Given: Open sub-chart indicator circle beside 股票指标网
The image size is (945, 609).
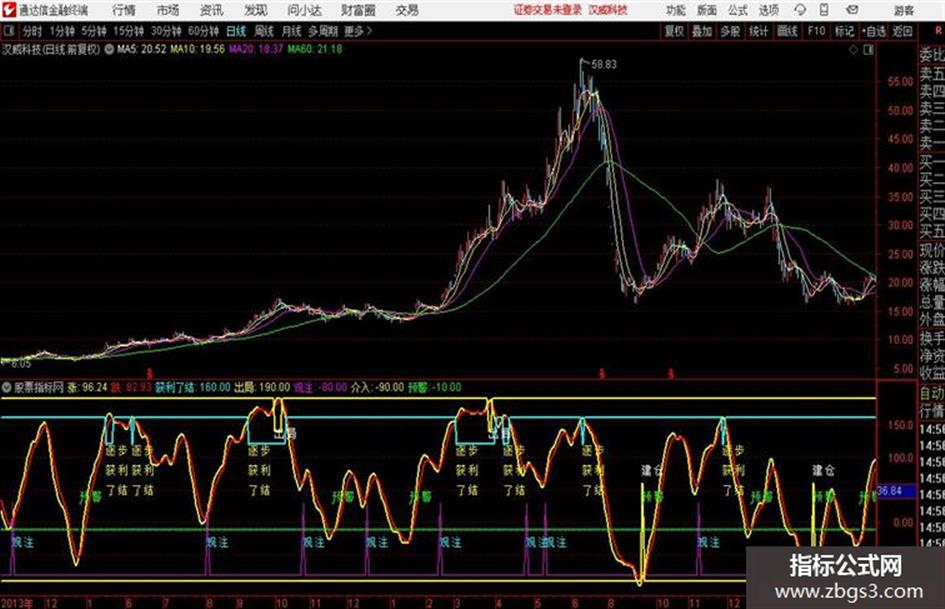Looking at the screenshot, I should click(x=7, y=387).
